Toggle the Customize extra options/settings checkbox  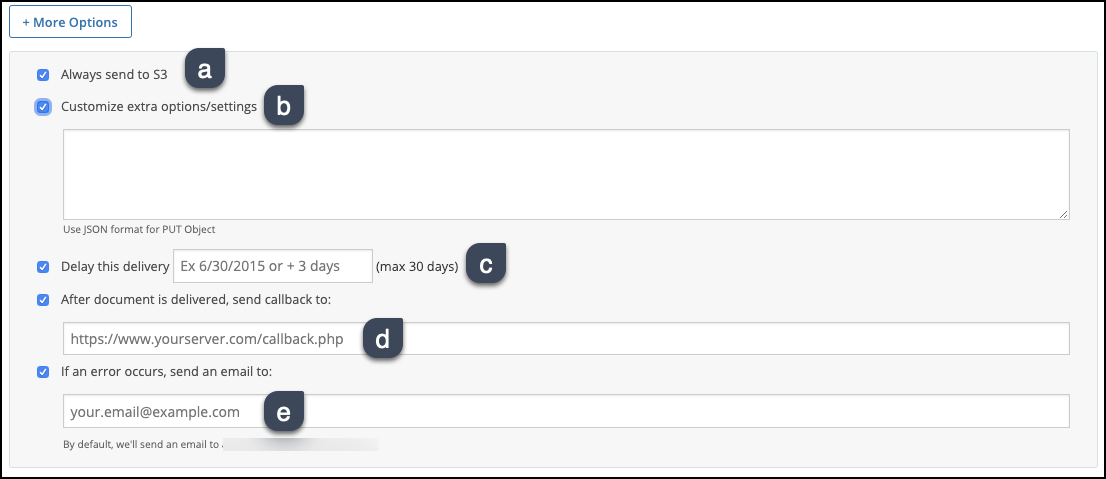[43, 106]
